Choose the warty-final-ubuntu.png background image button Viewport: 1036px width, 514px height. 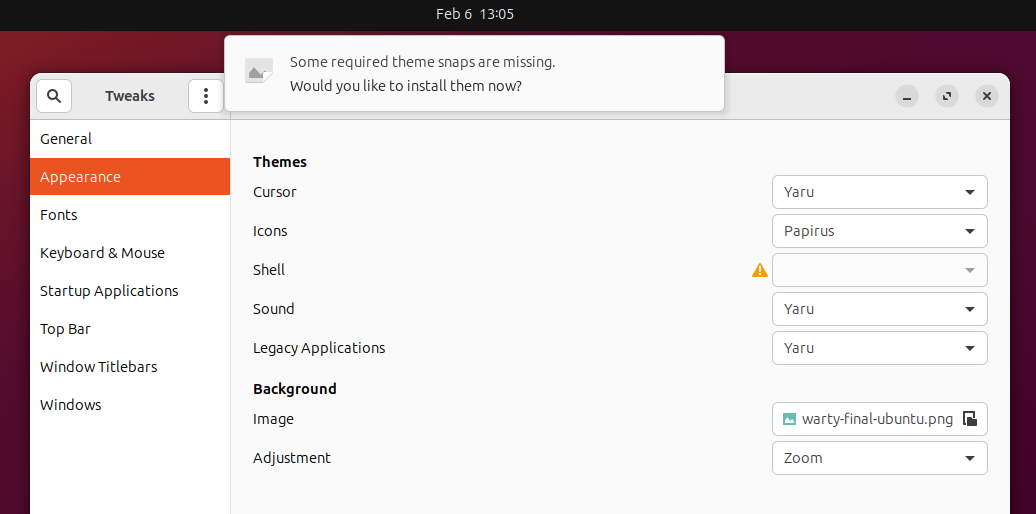[868, 419]
